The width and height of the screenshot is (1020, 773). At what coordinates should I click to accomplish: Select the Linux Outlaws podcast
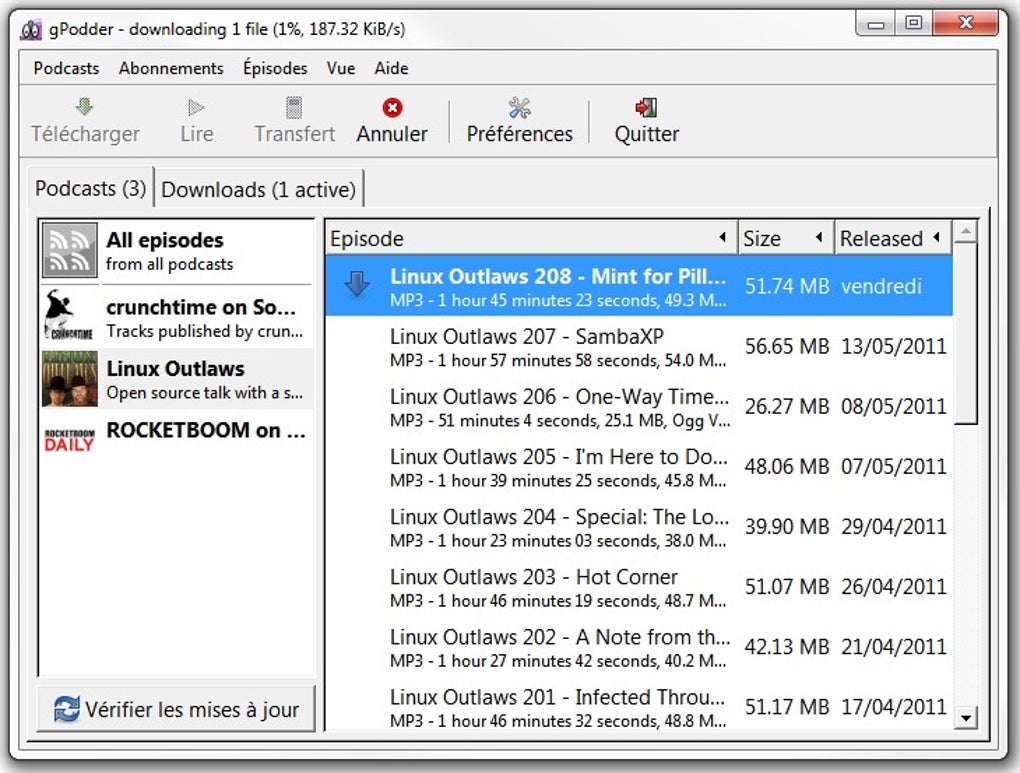coord(176,379)
